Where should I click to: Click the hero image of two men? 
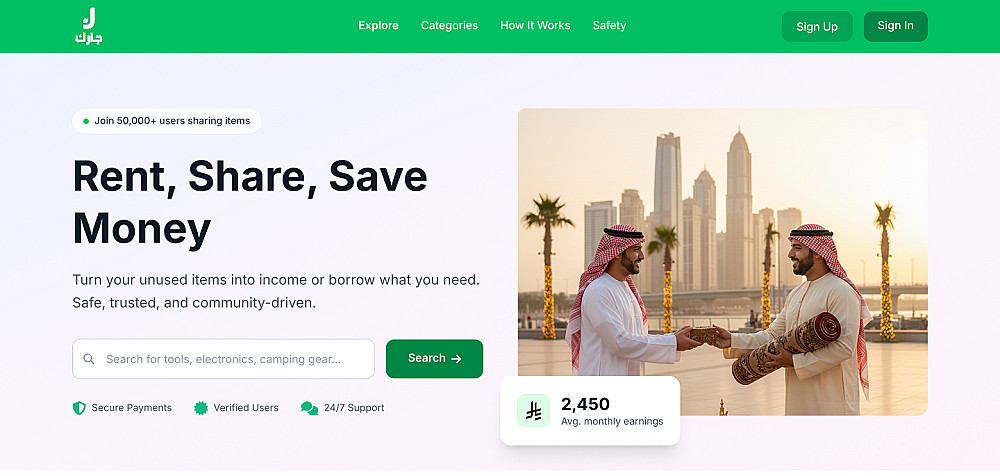pos(723,262)
